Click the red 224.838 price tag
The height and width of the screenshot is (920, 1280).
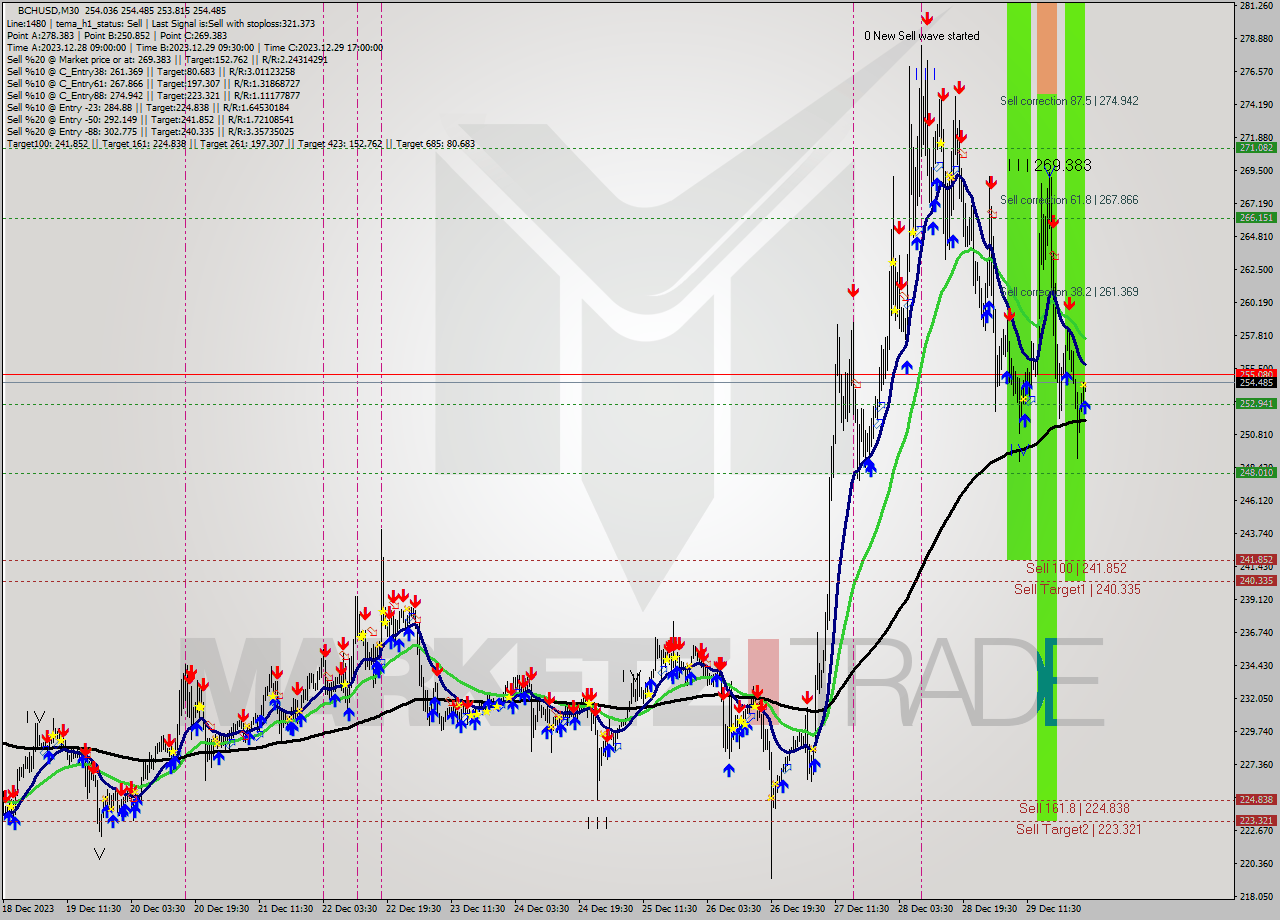pos(1256,800)
